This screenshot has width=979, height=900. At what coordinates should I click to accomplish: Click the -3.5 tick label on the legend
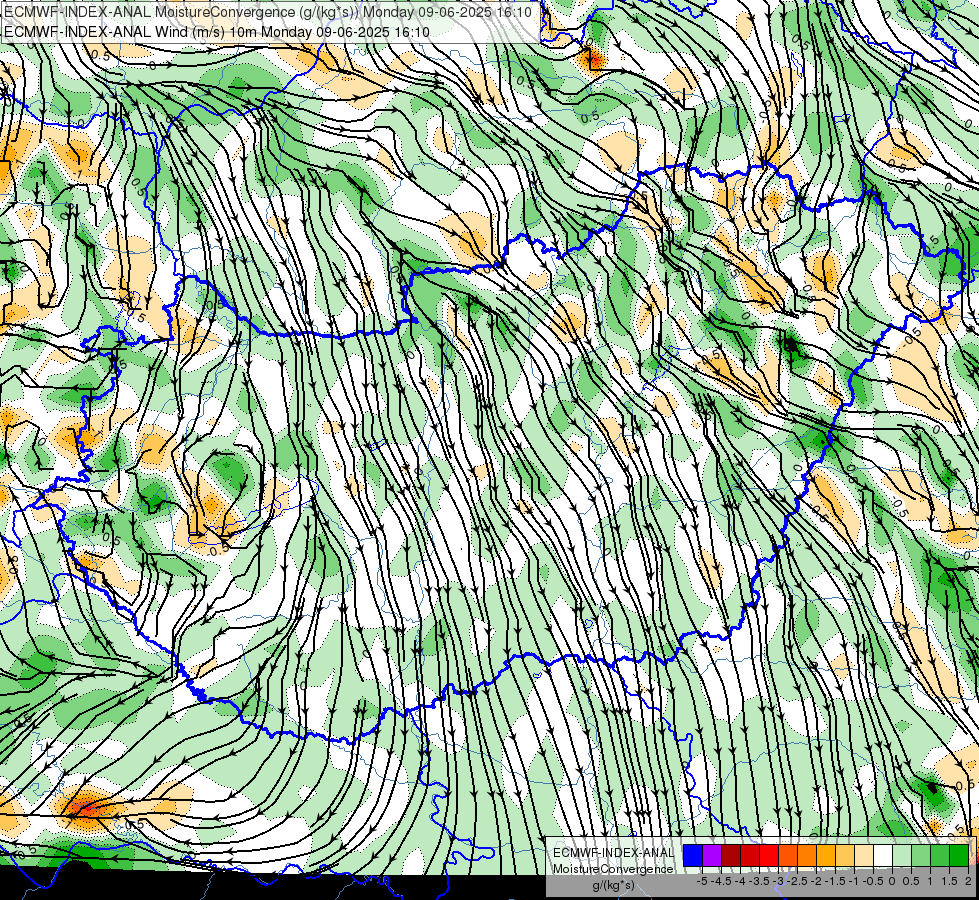tap(759, 881)
